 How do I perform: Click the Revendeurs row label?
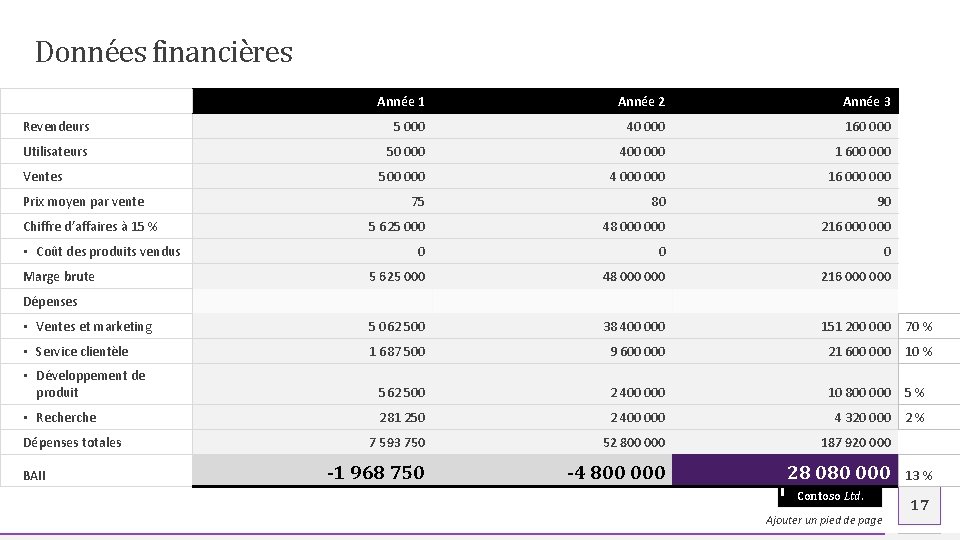[x=57, y=126]
